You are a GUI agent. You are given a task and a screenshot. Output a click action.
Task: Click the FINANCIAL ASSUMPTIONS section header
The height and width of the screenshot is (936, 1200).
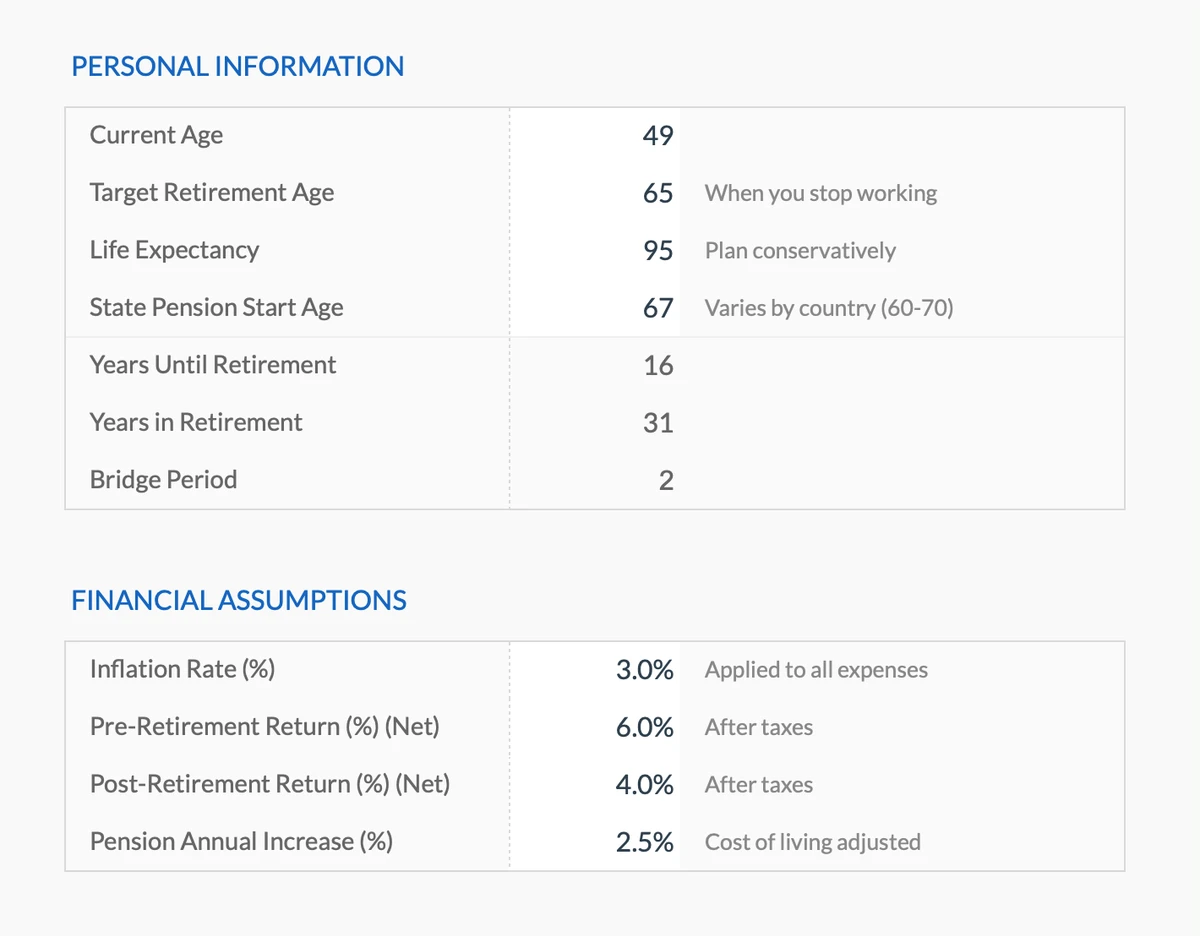coord(239,600)
